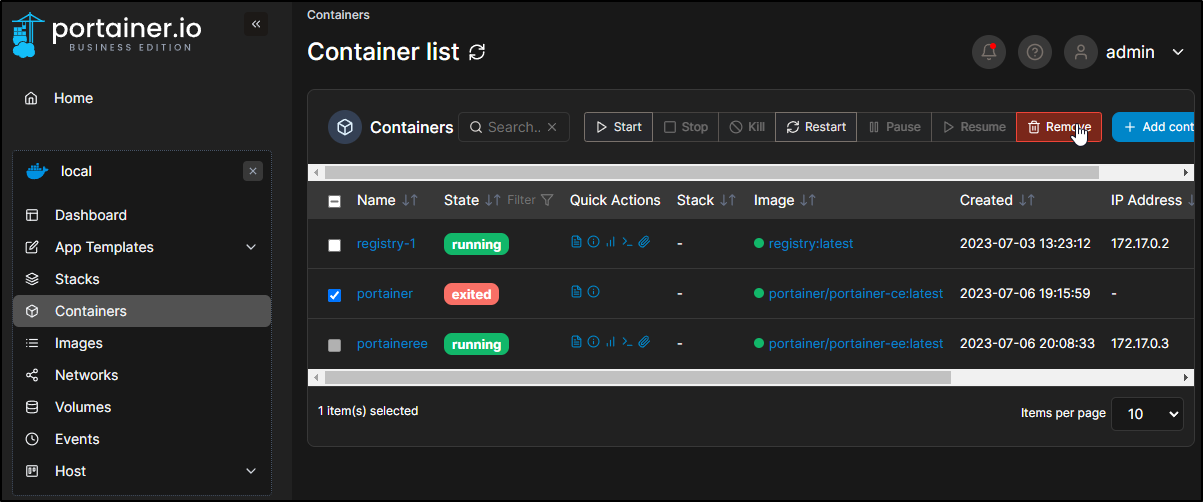The width and height of the screenshot is (1203, 502).
Task: Click the Stop button
Action: [x=686, y=127]
